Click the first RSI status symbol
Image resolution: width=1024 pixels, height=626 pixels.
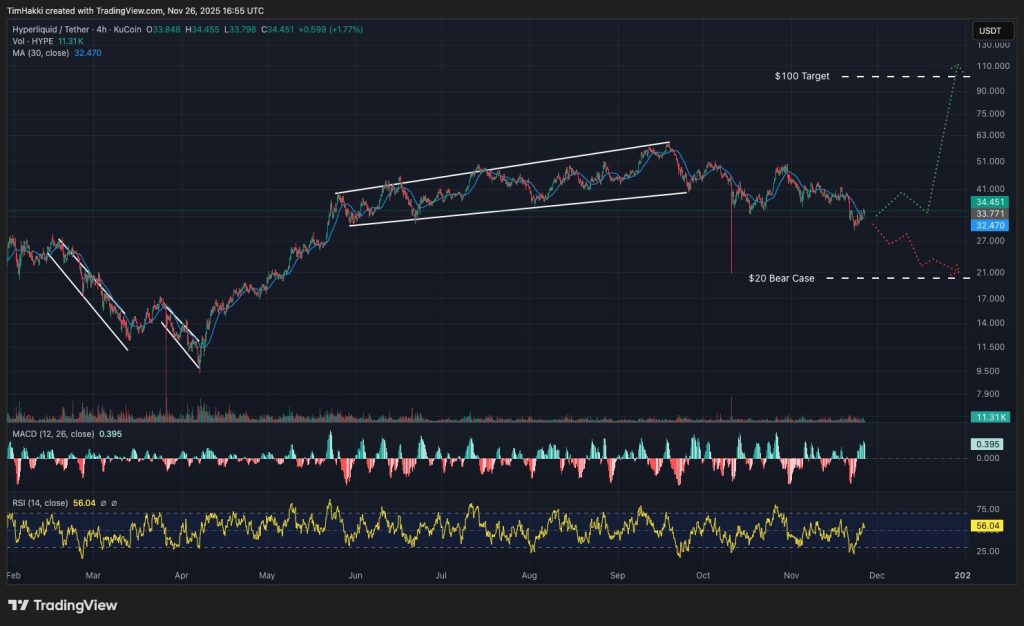coord(102,502)
